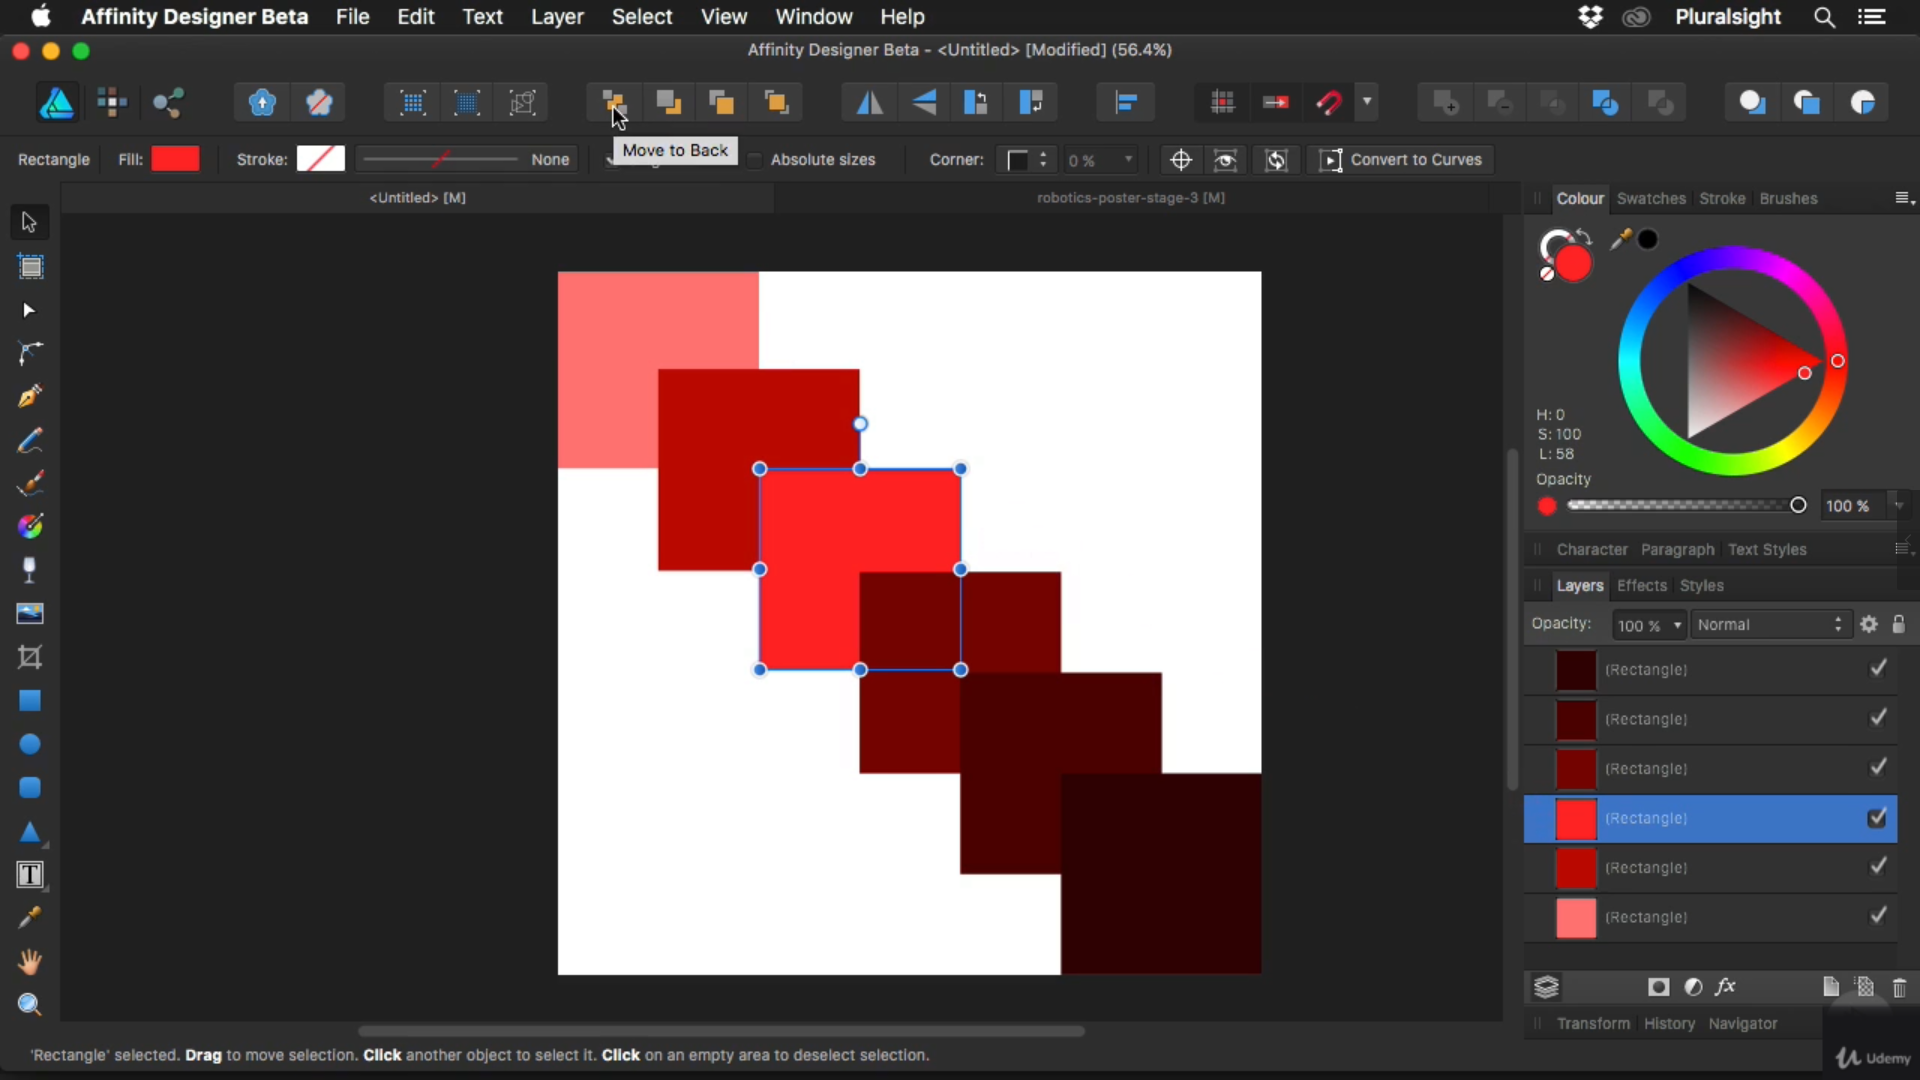Viewport: 1920px width, 1080px height.
Task: Open the History panel
Action: pos(1669,1024)
